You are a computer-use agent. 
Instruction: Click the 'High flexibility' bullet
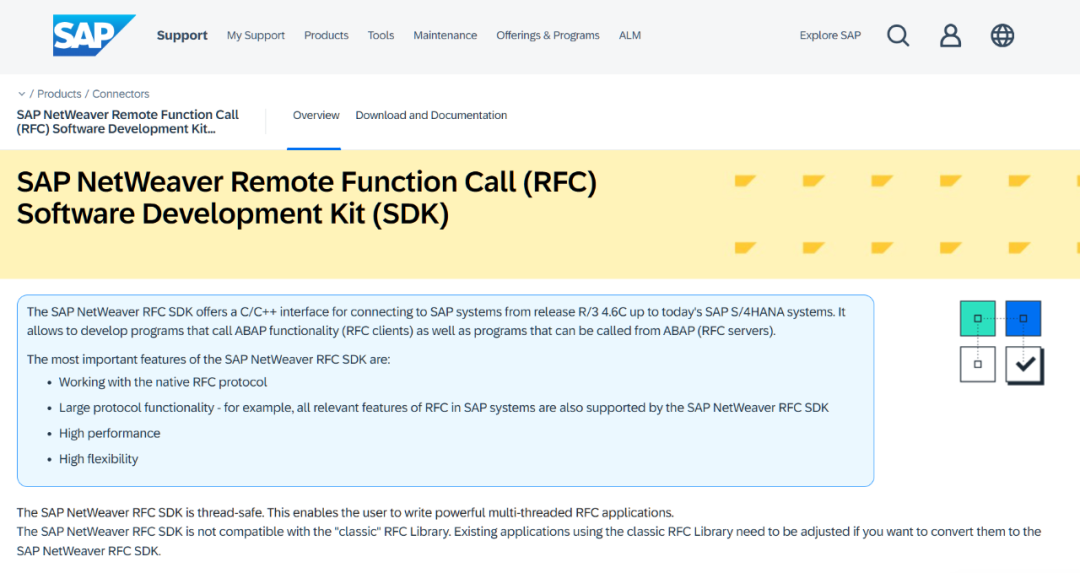coord(98,459)
